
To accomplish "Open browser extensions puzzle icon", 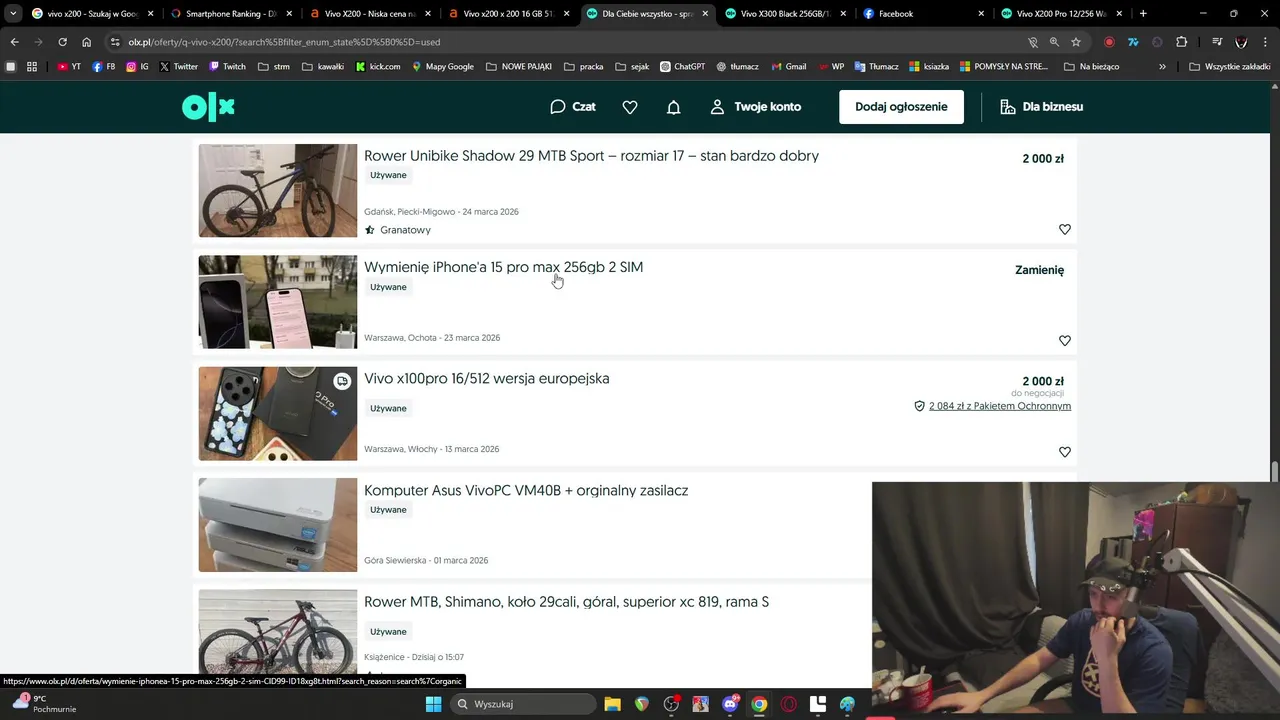I will pyautogui.click(x=1182, y=42).
